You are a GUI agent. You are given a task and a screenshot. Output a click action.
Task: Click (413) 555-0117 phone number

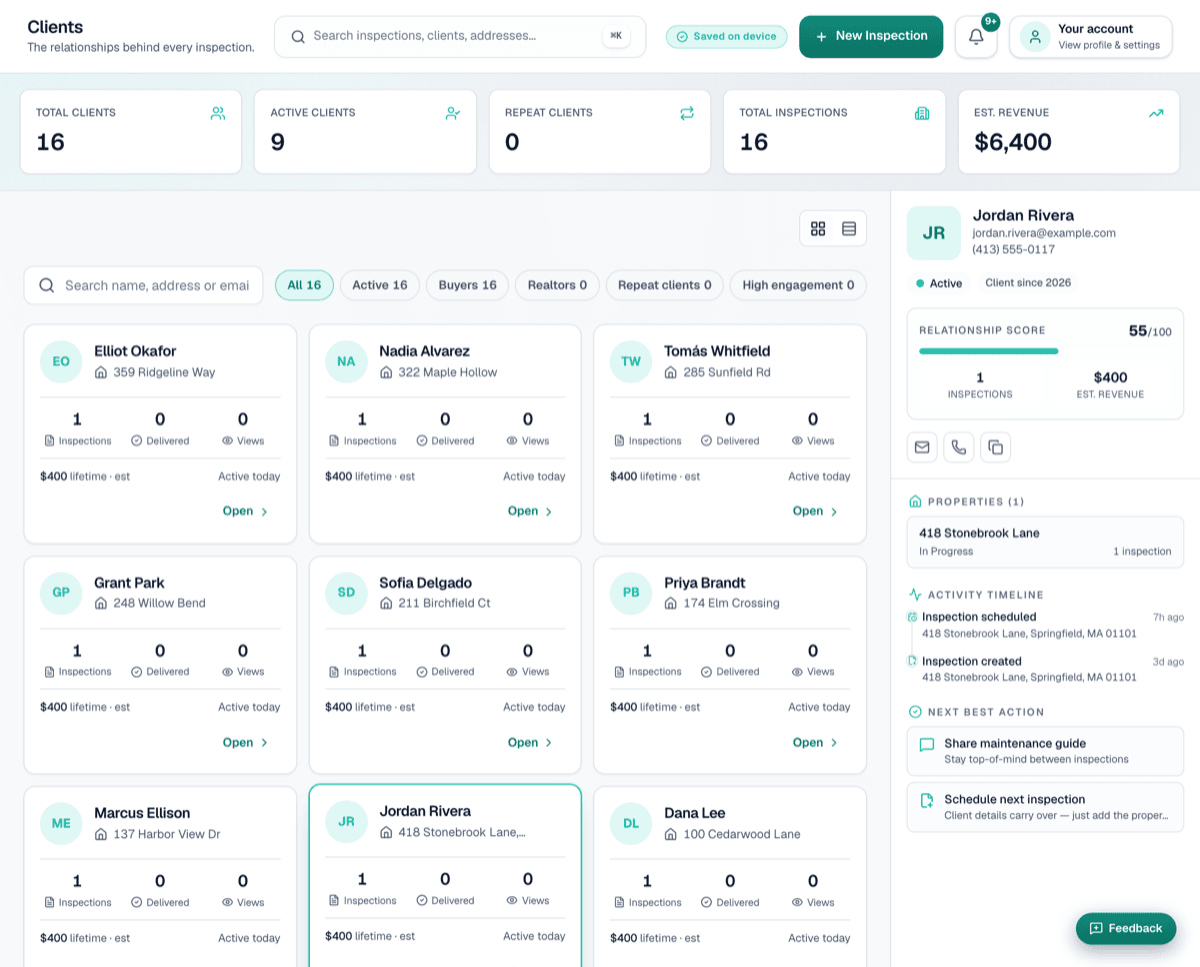(1013, 250)
